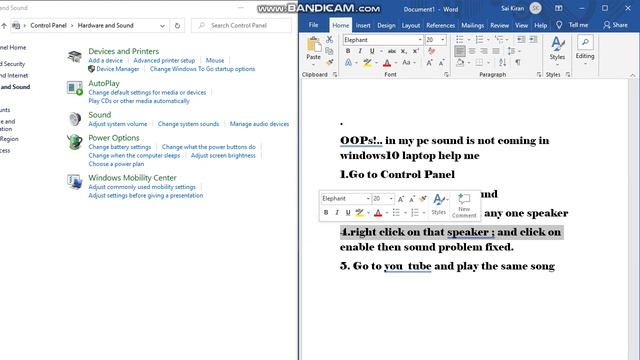Click the Sound speaker icon in Control Panel
The image size is (640, 360).
click(x=75, y=118)
